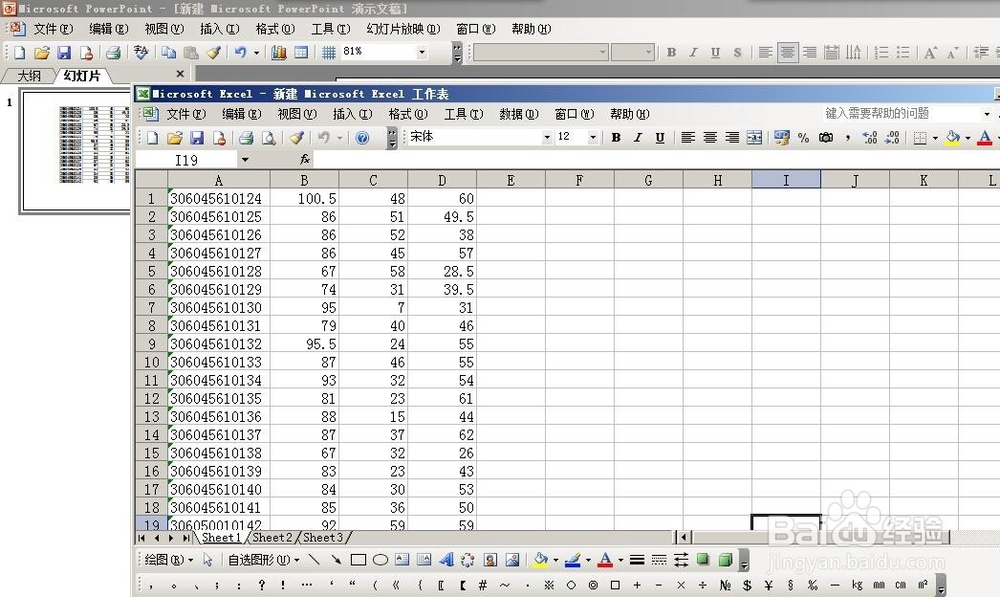Viewport: 1000px width, 597px height.
Task: Select row 10 header
Action: pyautogui.click(x=151, y=362)
